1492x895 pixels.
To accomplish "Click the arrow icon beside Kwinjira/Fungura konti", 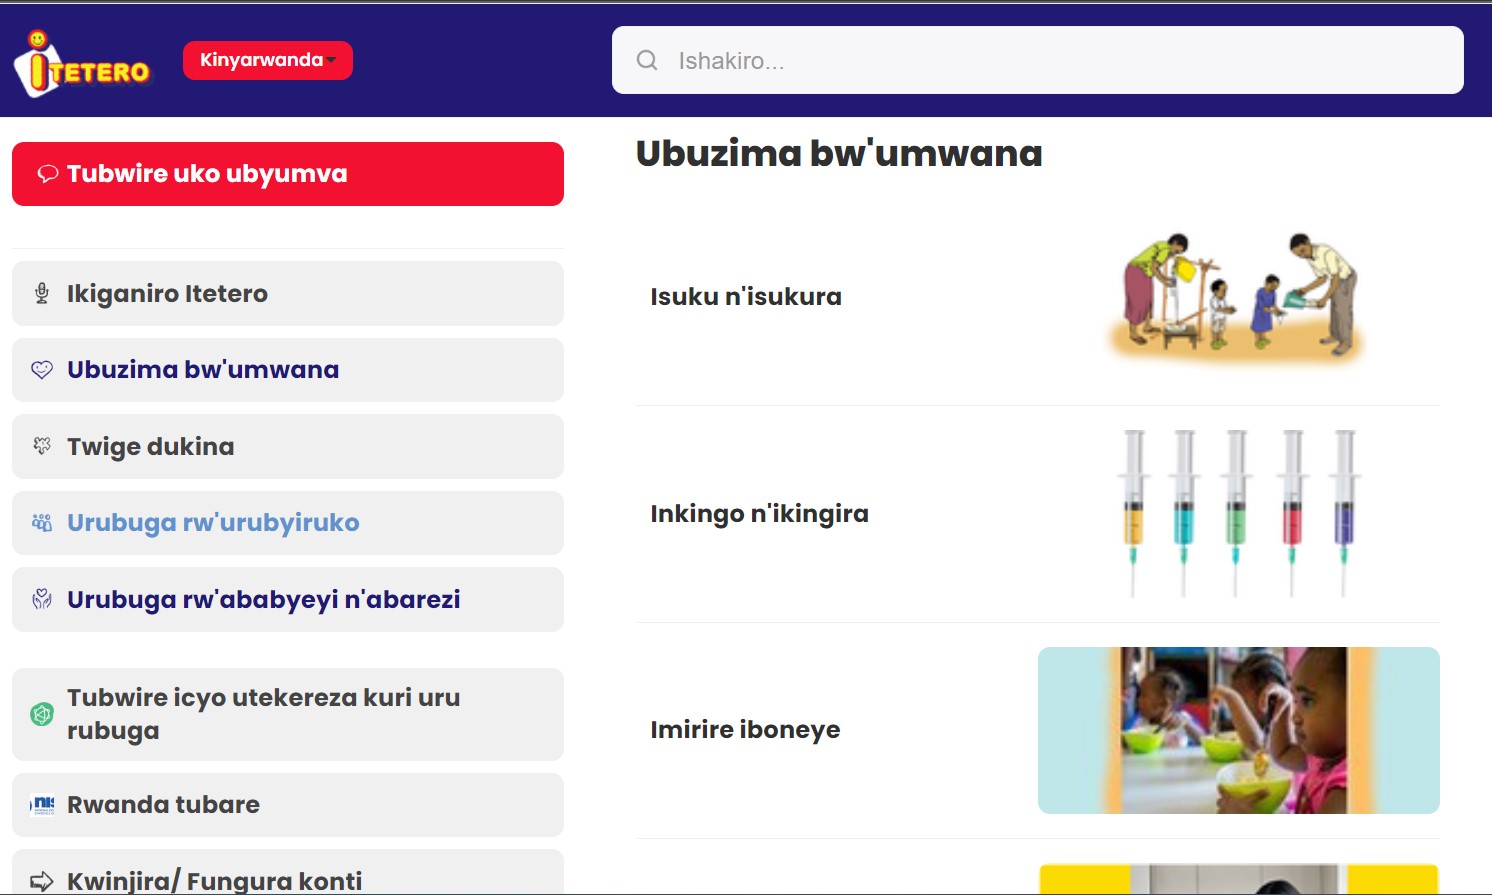I will point(42,881).
